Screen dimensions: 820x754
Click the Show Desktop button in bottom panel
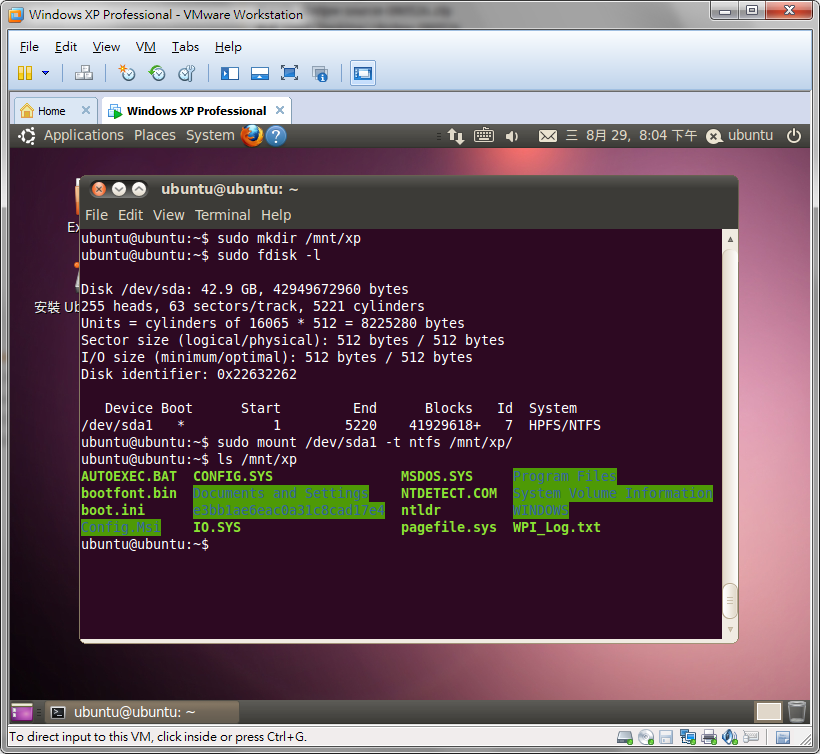21,712
